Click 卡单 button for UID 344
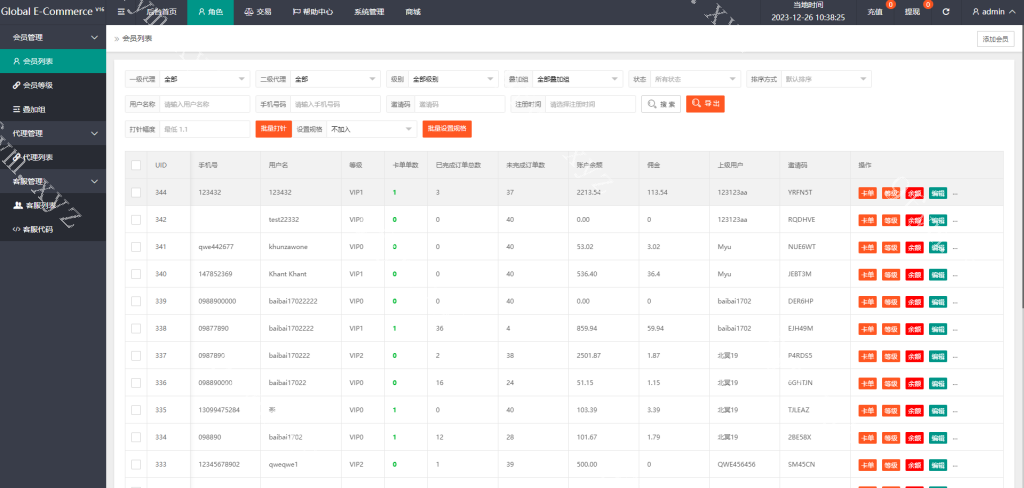The width and height of the screenshot is (1024, 488). tap(867, 193)
